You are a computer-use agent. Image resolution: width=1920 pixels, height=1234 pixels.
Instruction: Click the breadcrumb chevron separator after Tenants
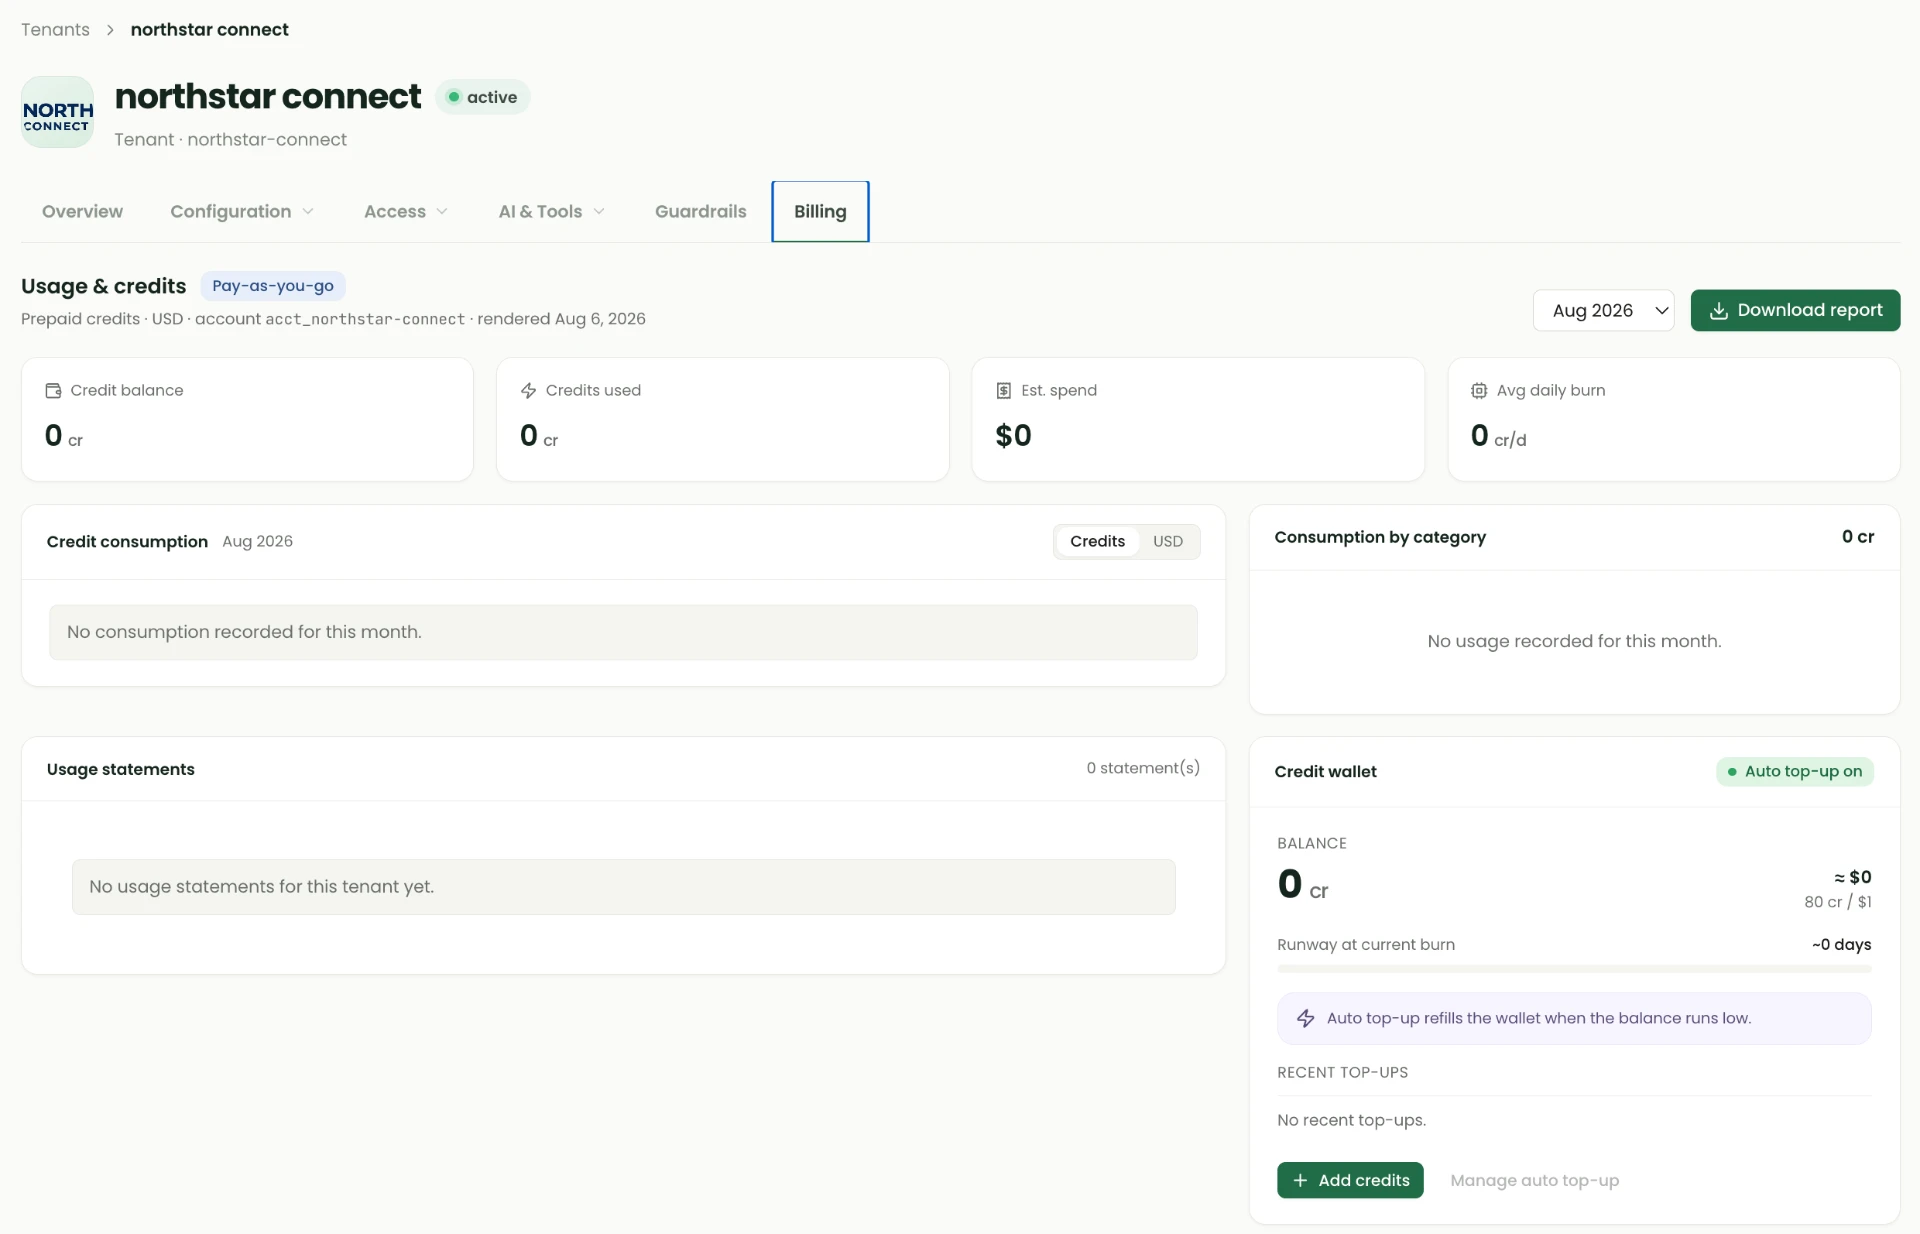pyautogui.click(x=110, y=30)
